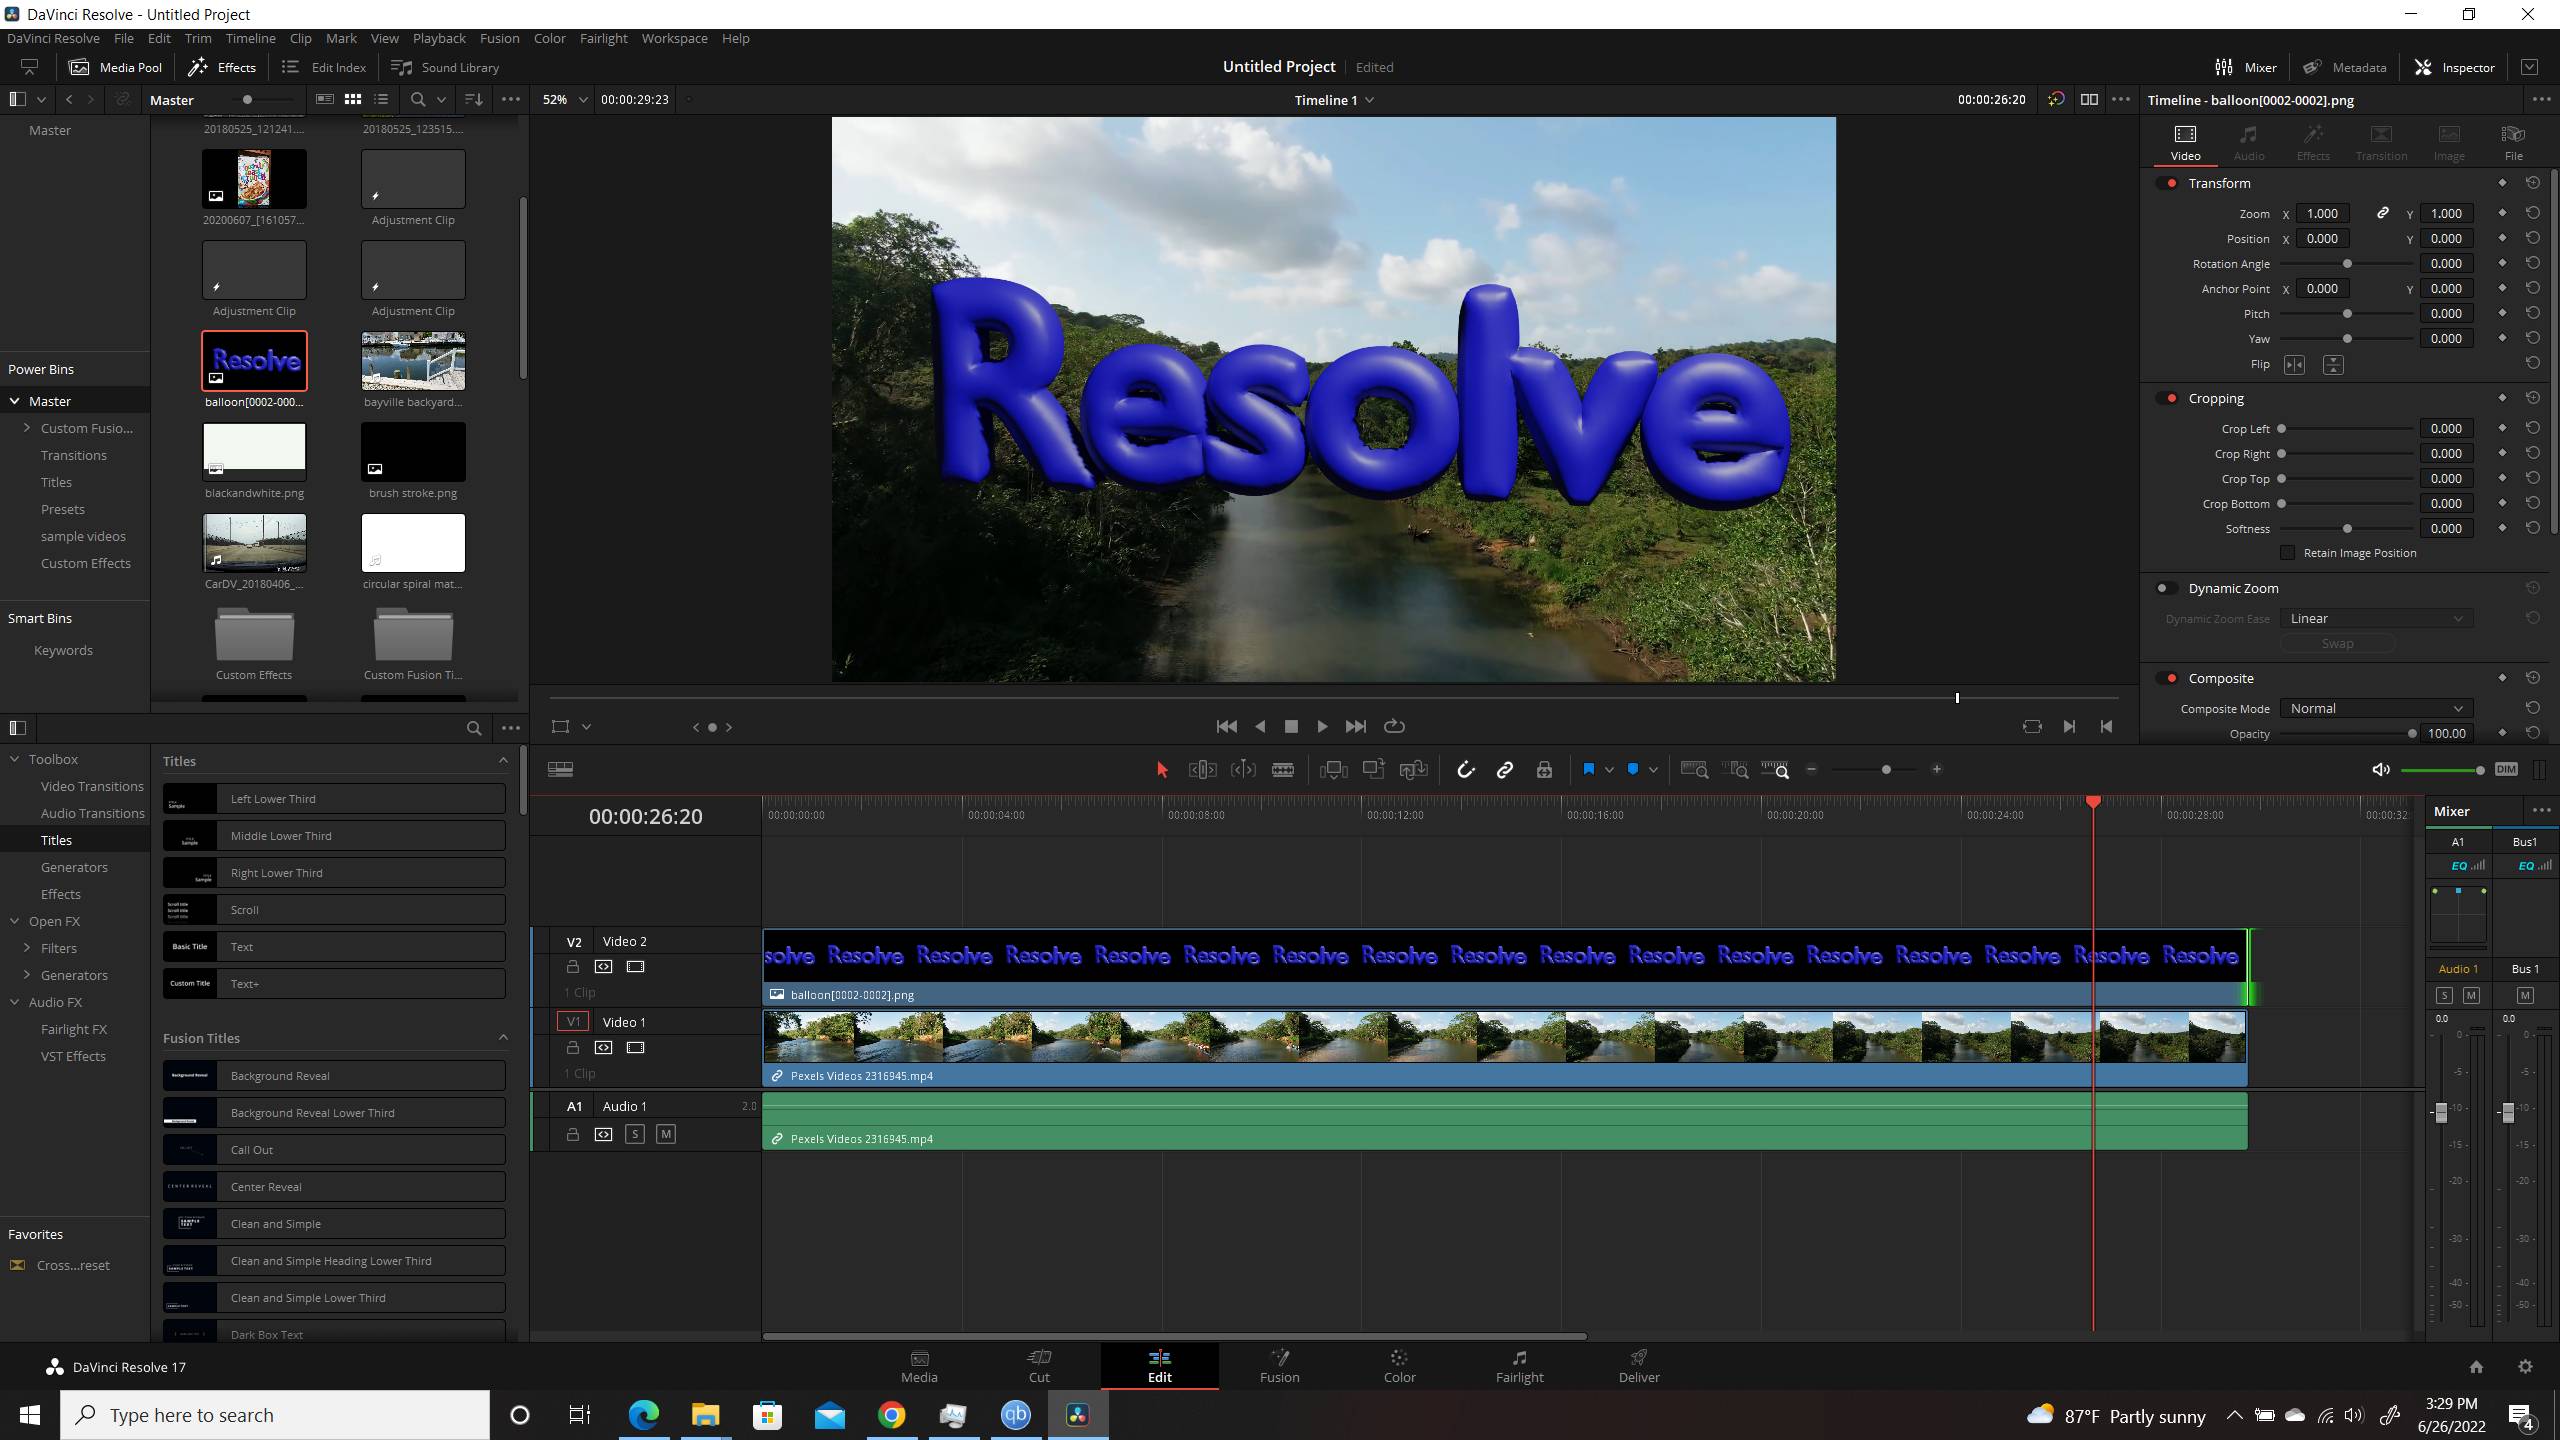Open the Metadata panel
Viewport: 2560px width, 1440px height.
2344,67
